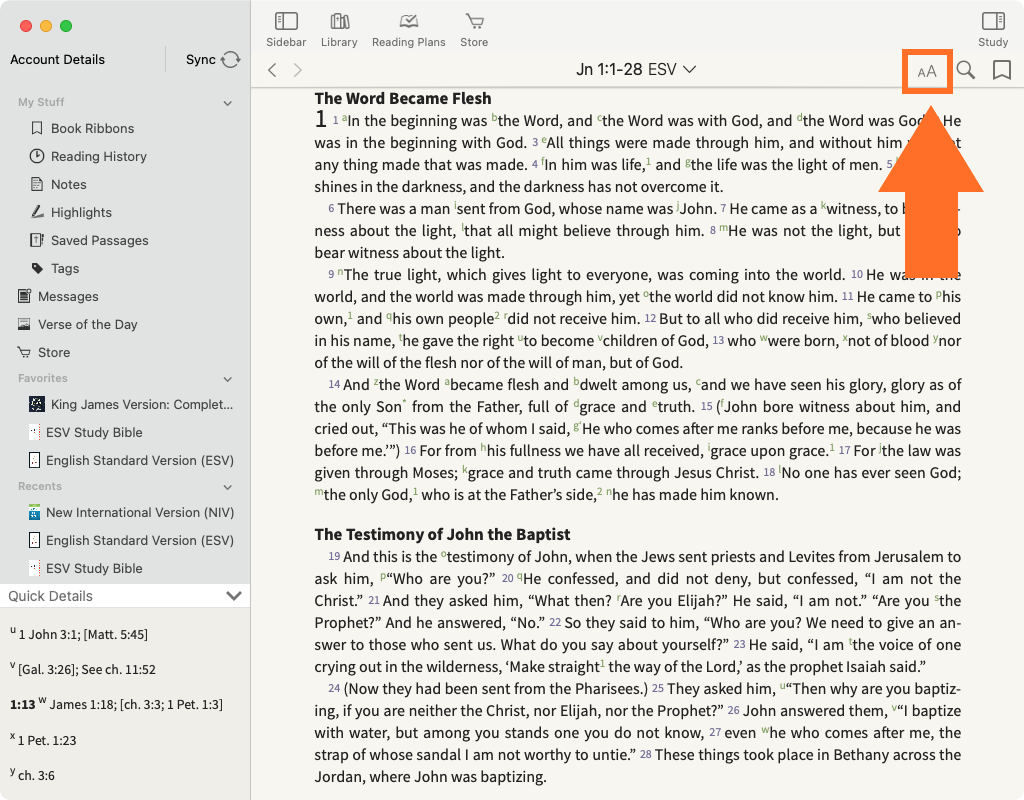Go forward using the right arrow
Screen dimensions: 1024x800
(x=297, y=70)
